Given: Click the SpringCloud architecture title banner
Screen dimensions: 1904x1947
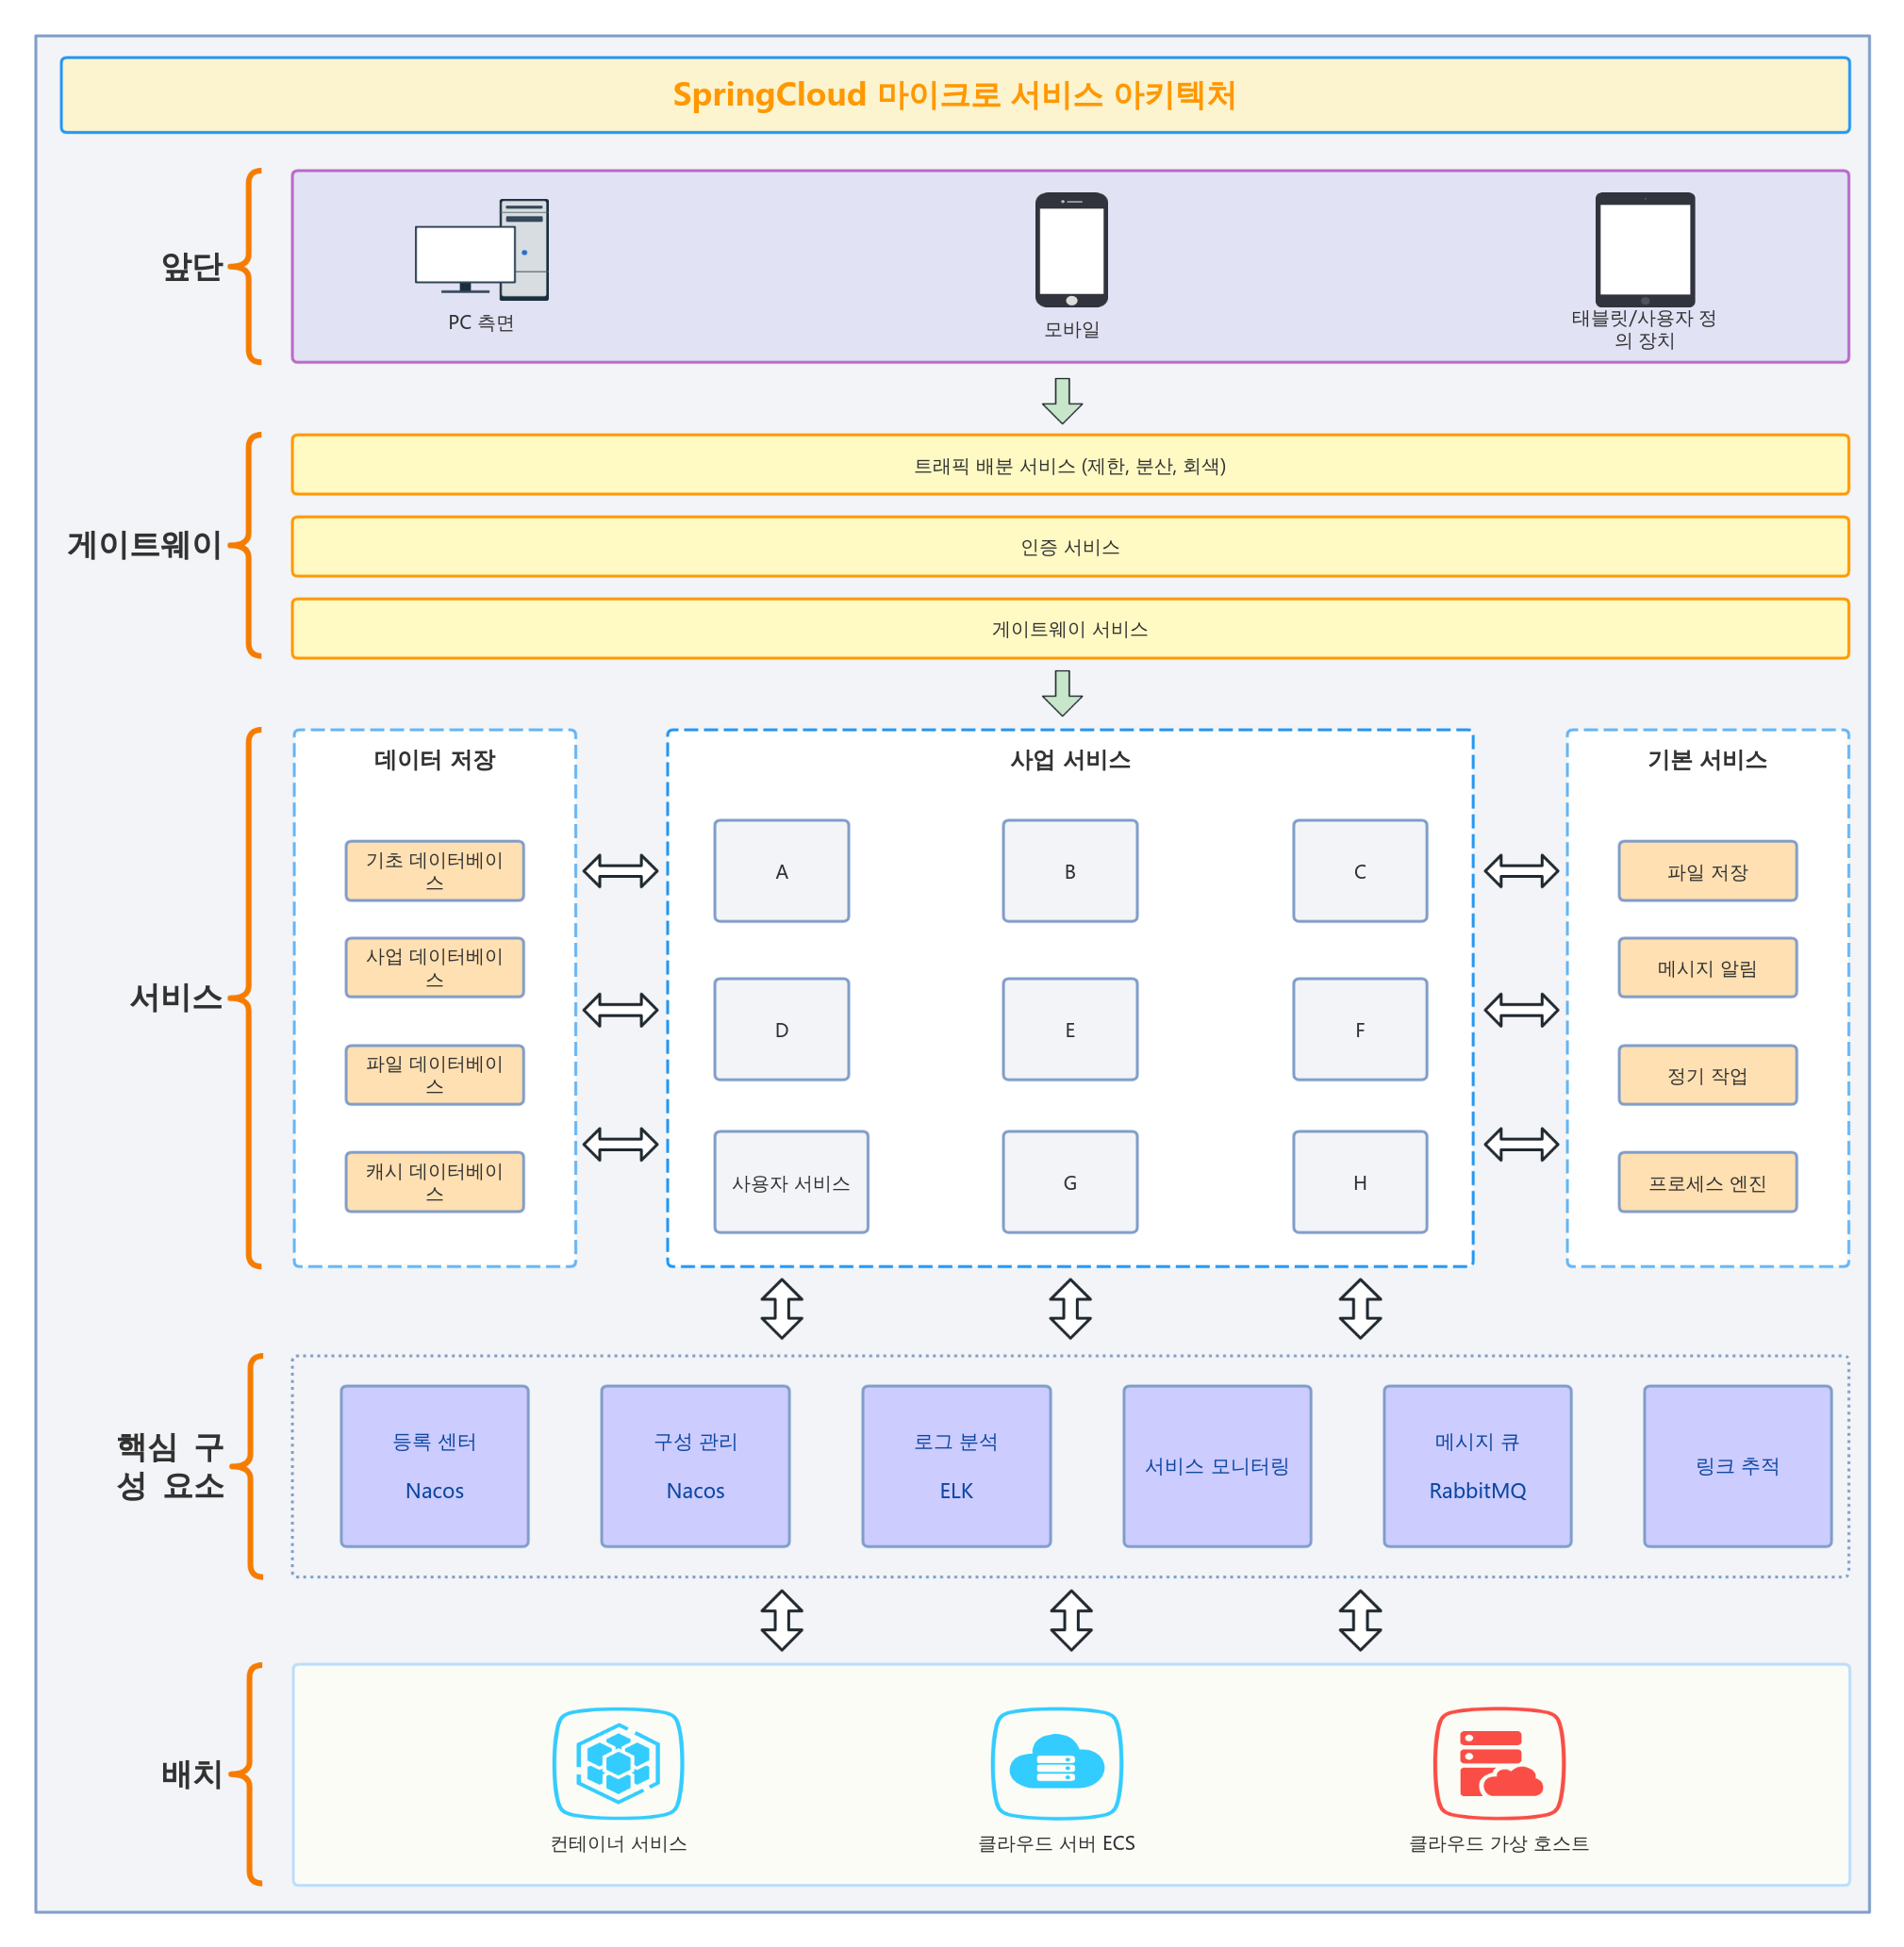Looking at the screenshot, I should click(955, 95).
